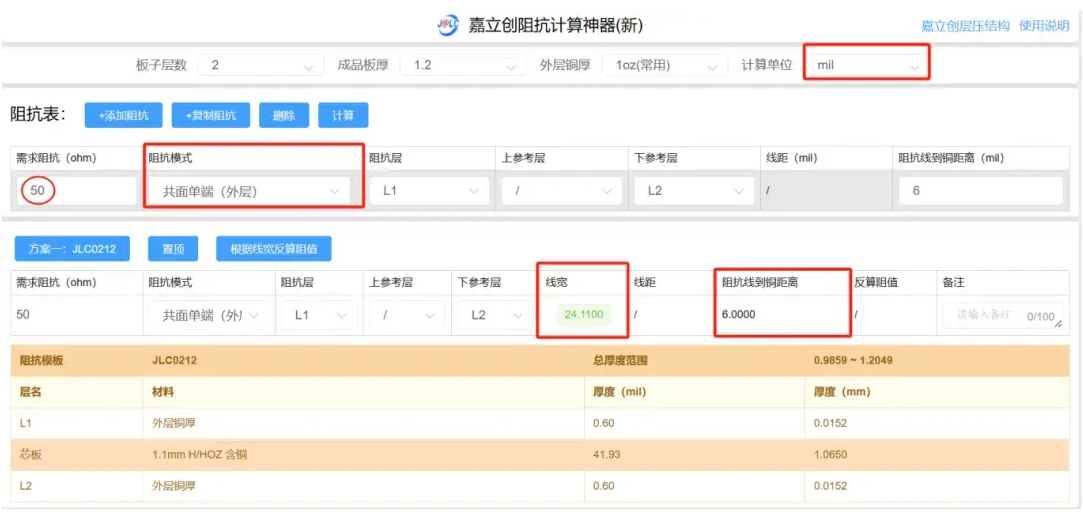Click the 置顶 button
Viewport: 1083px width, 516px height.
pyautogui.click(x=173, y=249)
